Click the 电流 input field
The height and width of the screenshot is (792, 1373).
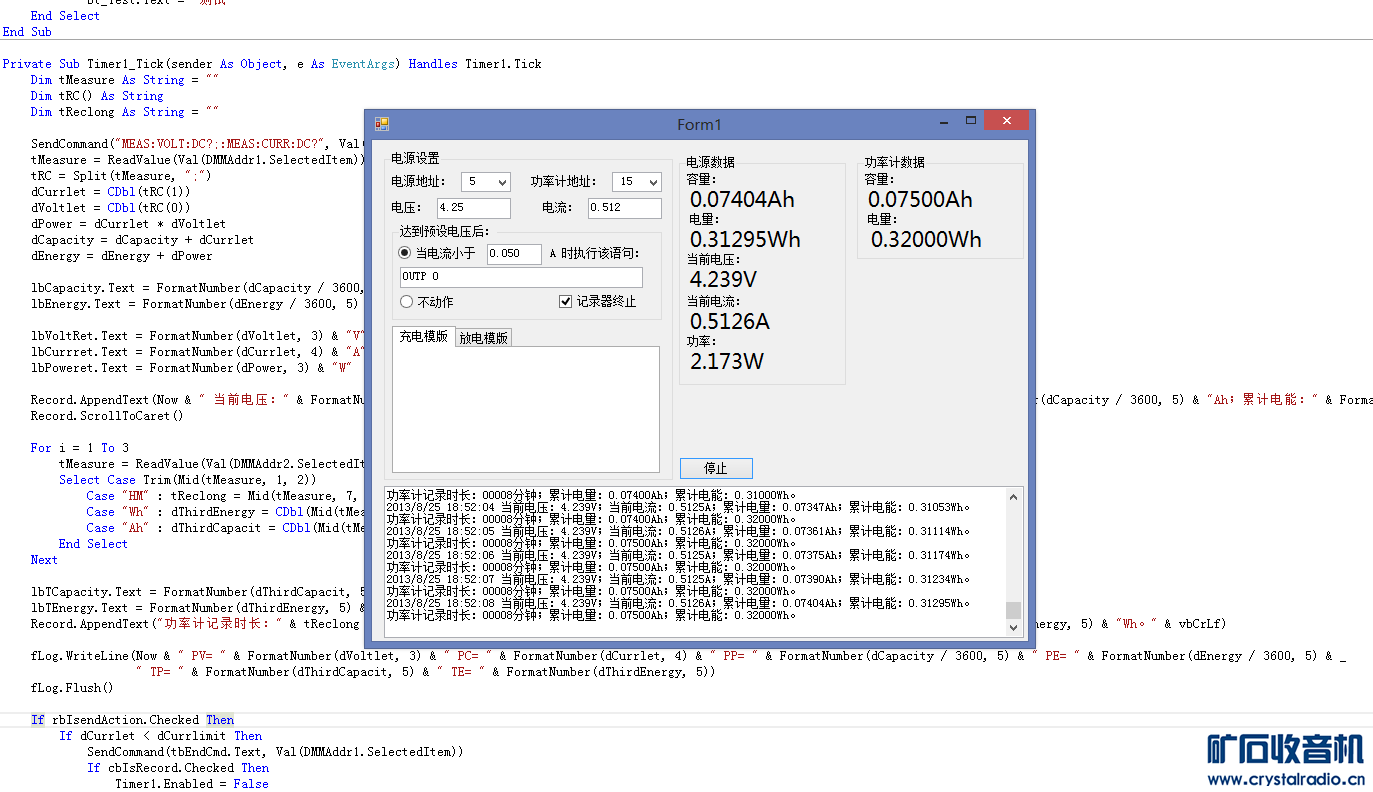624,208
